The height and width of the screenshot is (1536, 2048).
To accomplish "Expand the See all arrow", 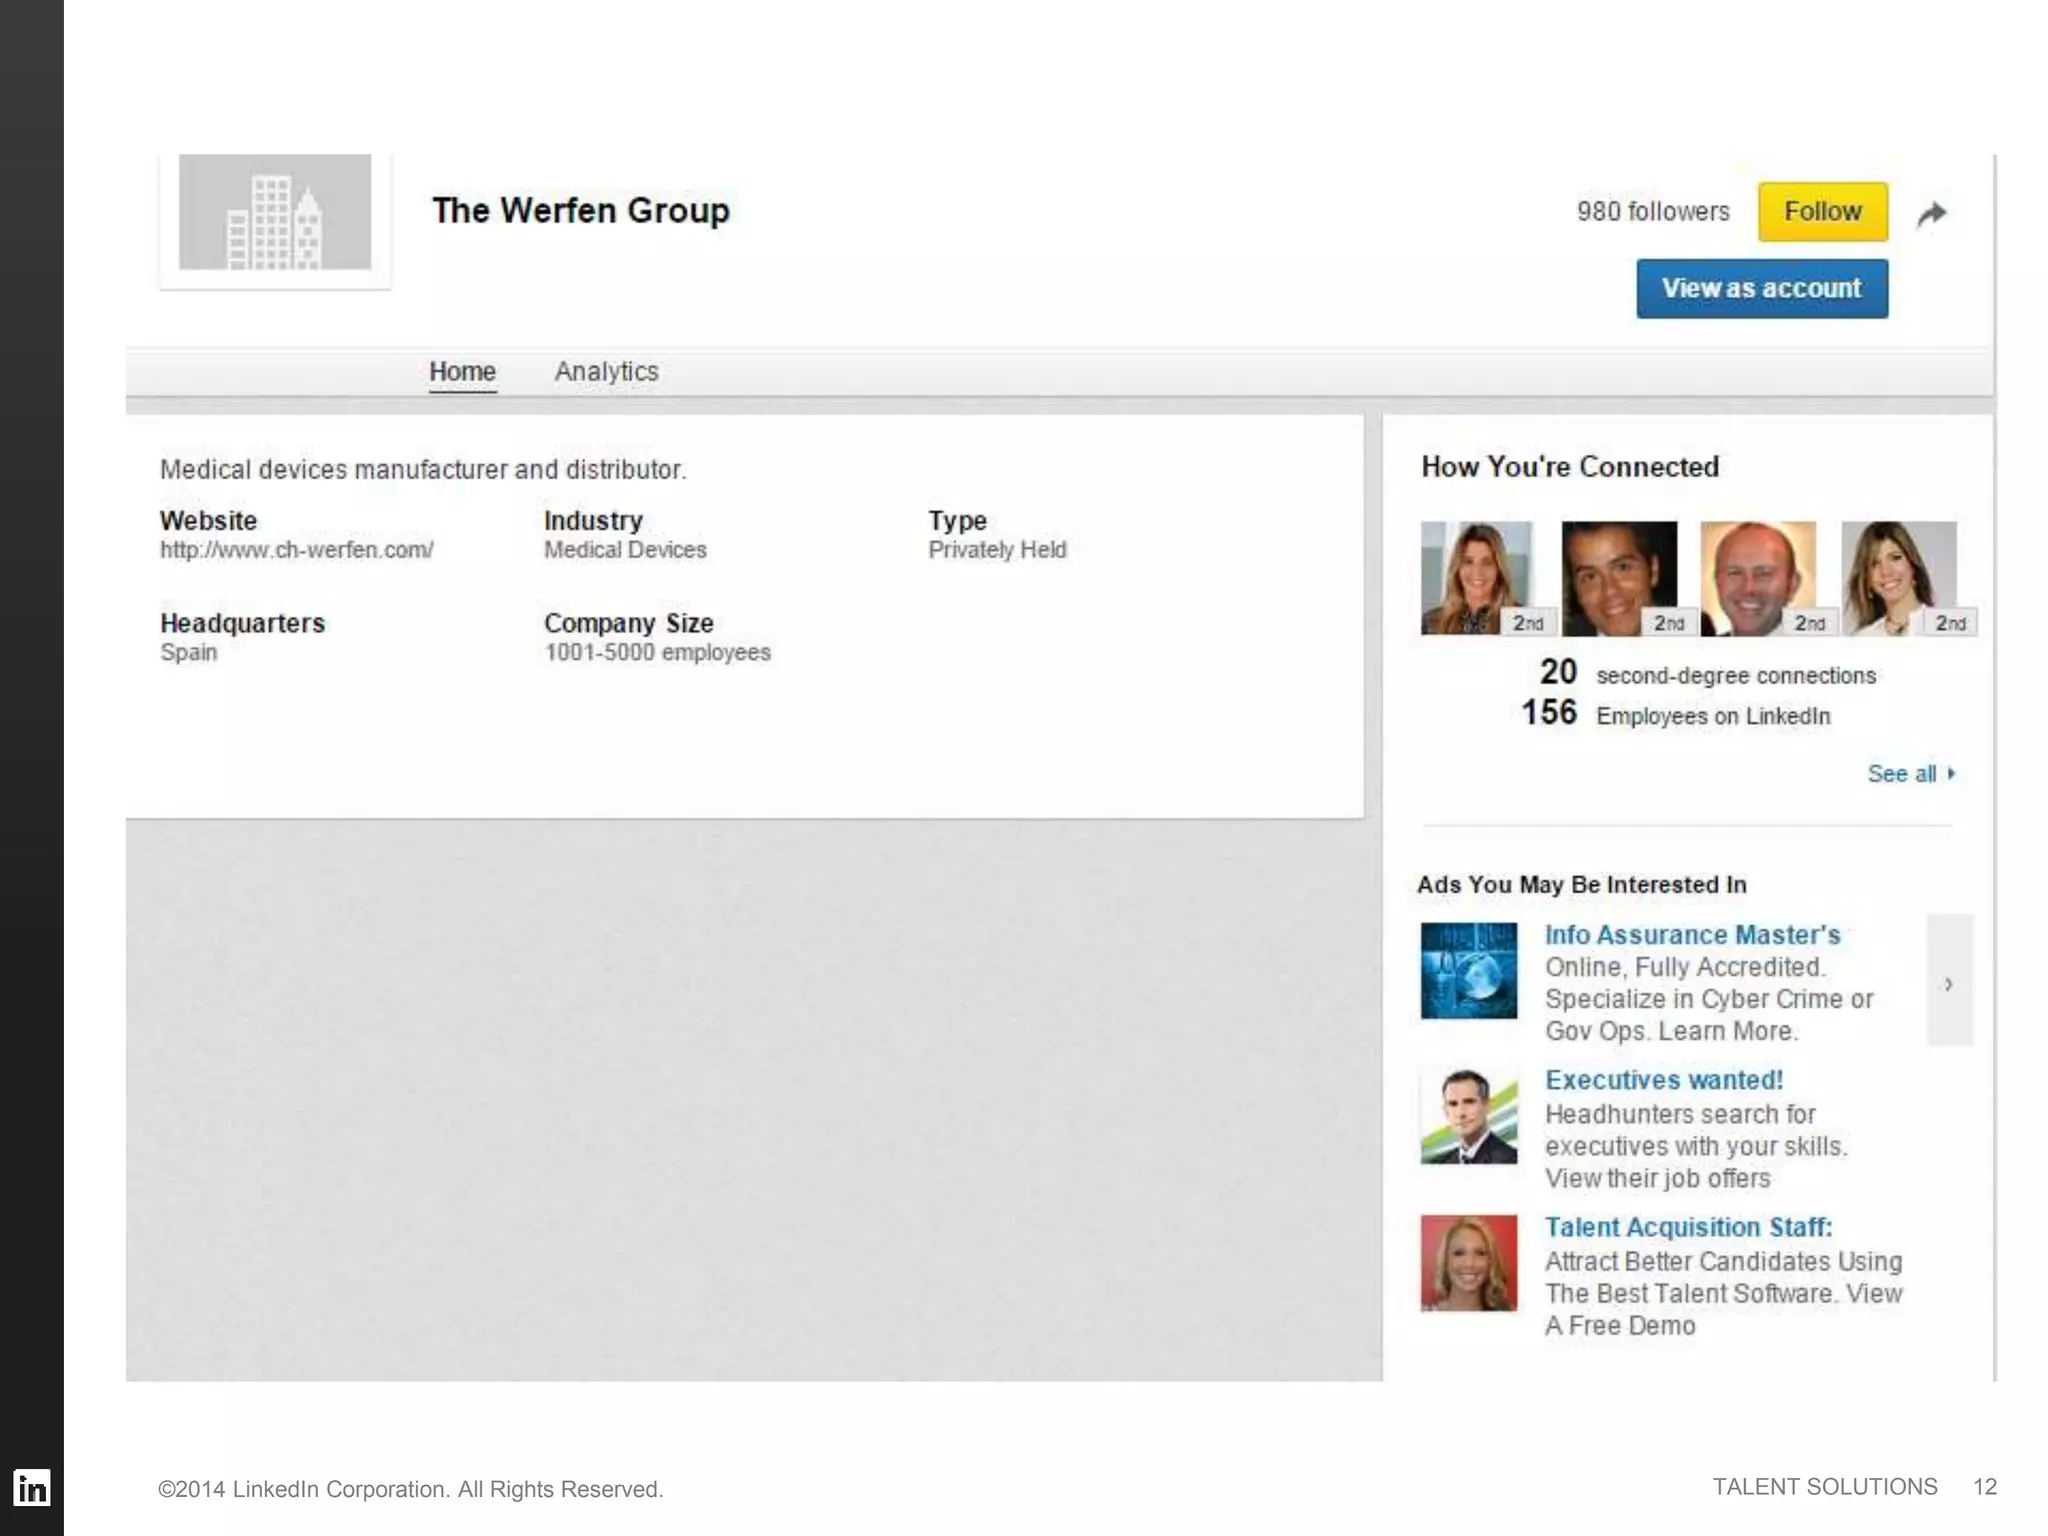I will tap(1951, 774).
